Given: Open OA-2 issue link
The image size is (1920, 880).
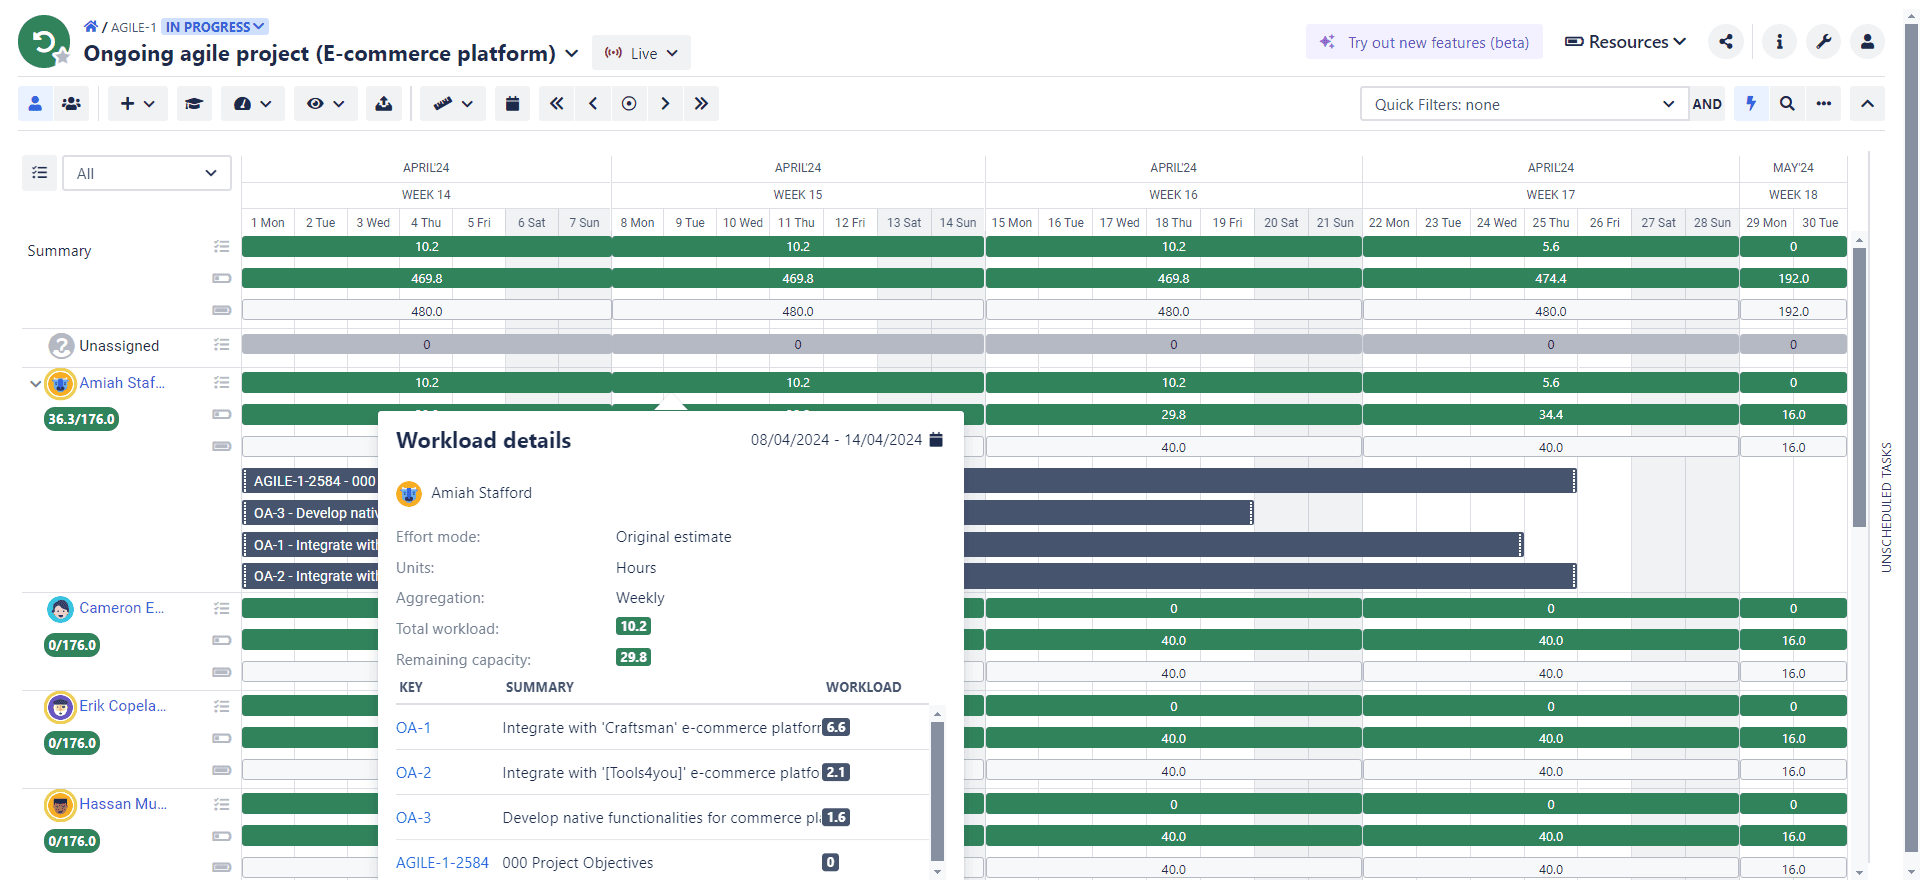Looking at the screenshot, I should (x=413, y=773).
